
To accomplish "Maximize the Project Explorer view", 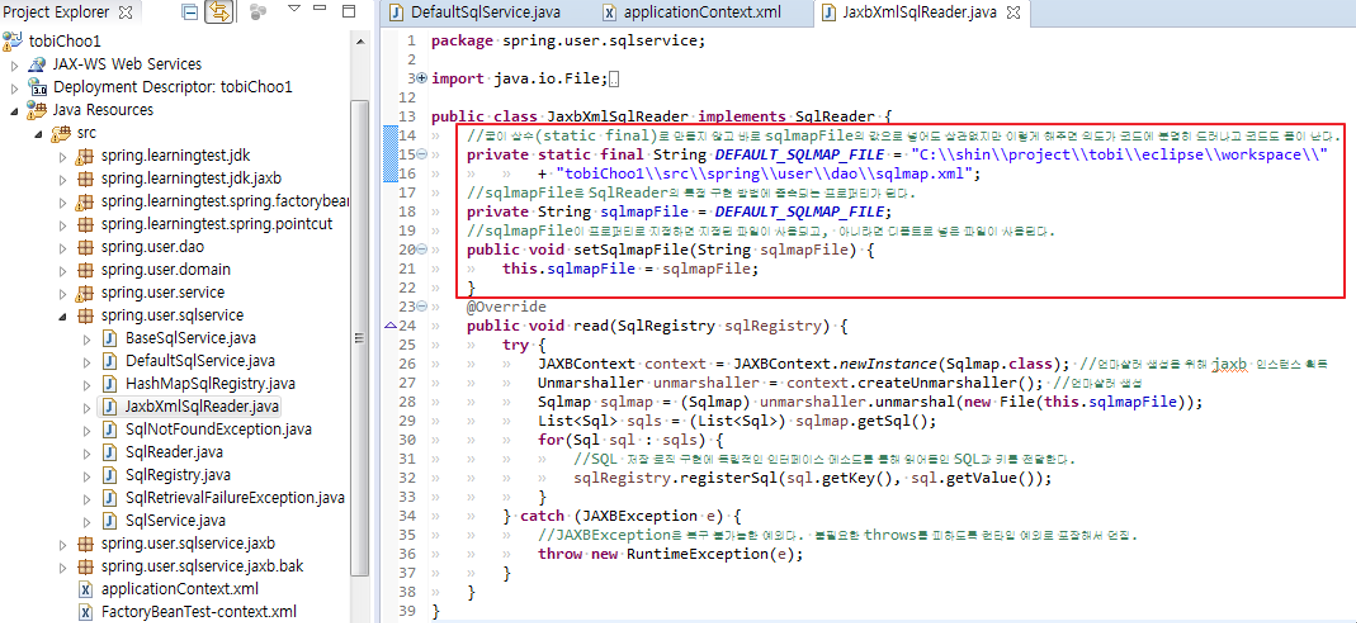I will pos(348,11).
